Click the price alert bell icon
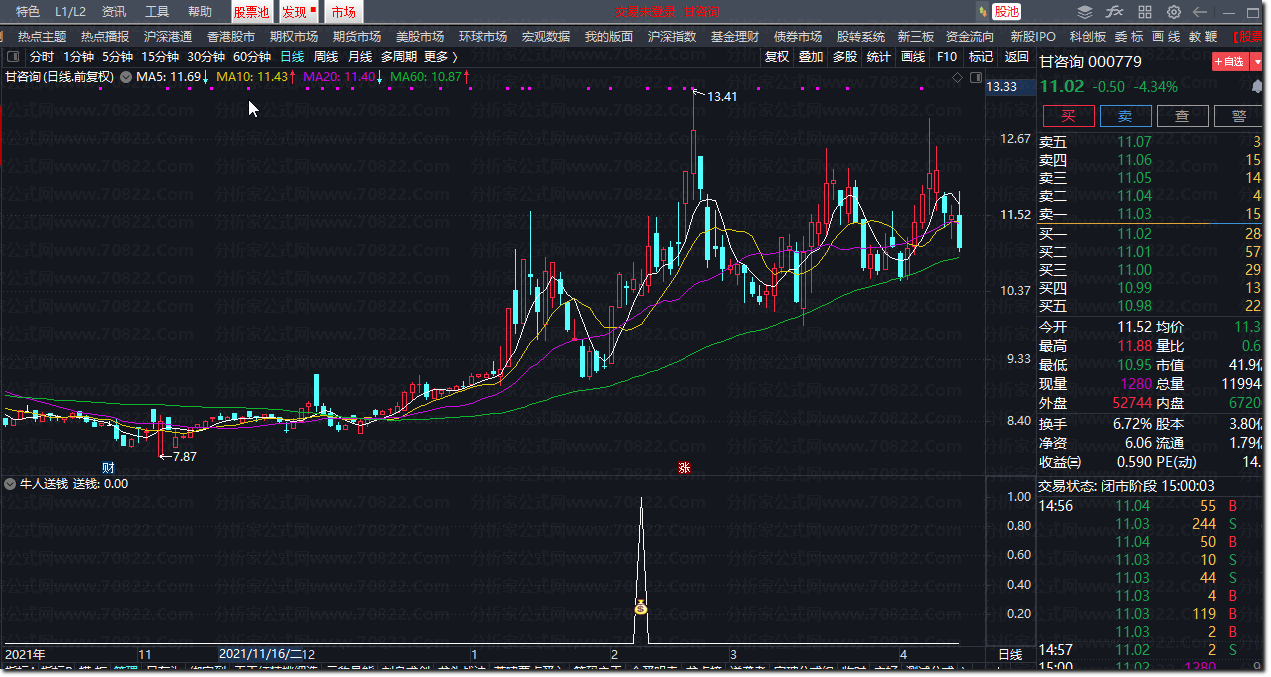The width and height of the screenshot is (1271, 677). click(1255, 89)
